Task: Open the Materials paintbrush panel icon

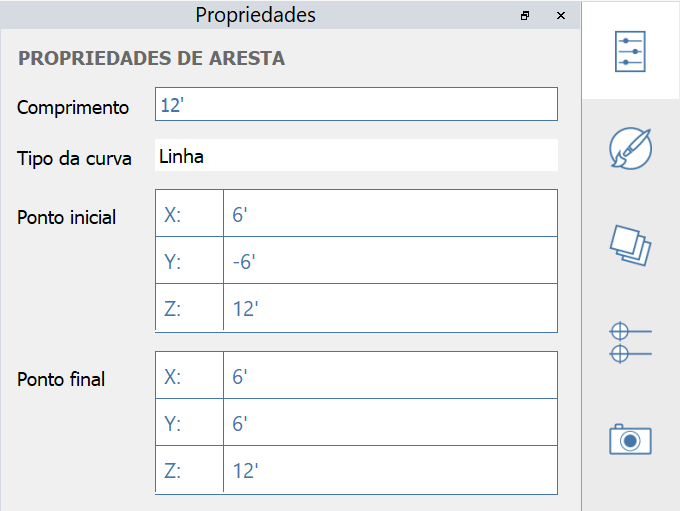Action: pos(630,148)
